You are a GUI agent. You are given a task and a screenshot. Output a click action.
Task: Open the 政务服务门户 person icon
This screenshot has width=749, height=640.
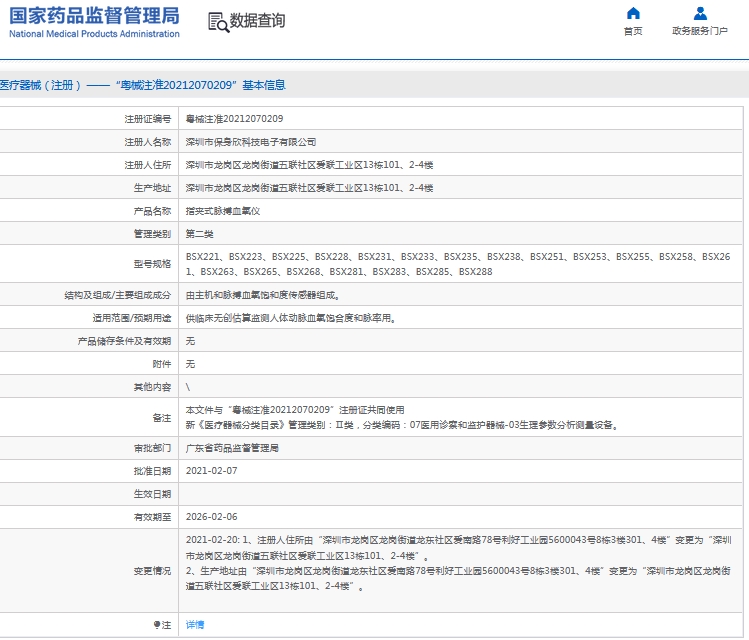700,14
